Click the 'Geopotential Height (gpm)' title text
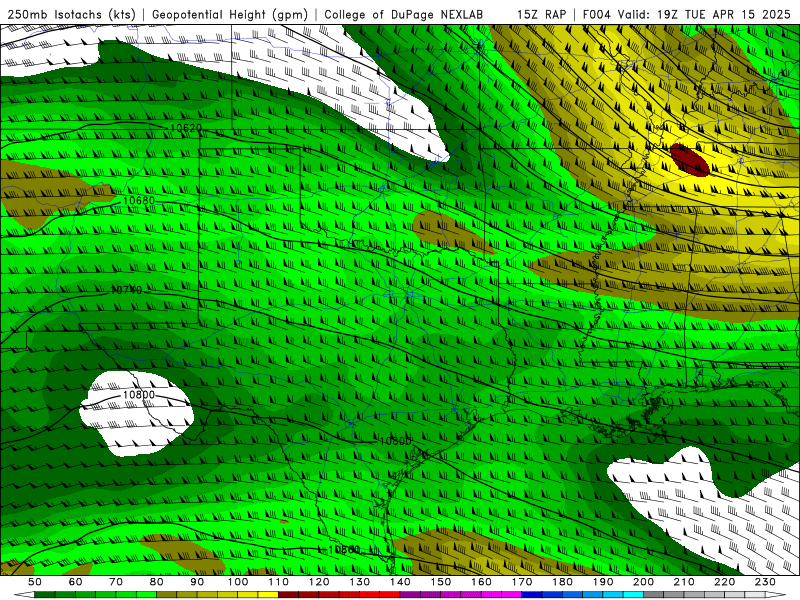Image resolution: width=800 pixels, height=600 pixels. (230, 15)
